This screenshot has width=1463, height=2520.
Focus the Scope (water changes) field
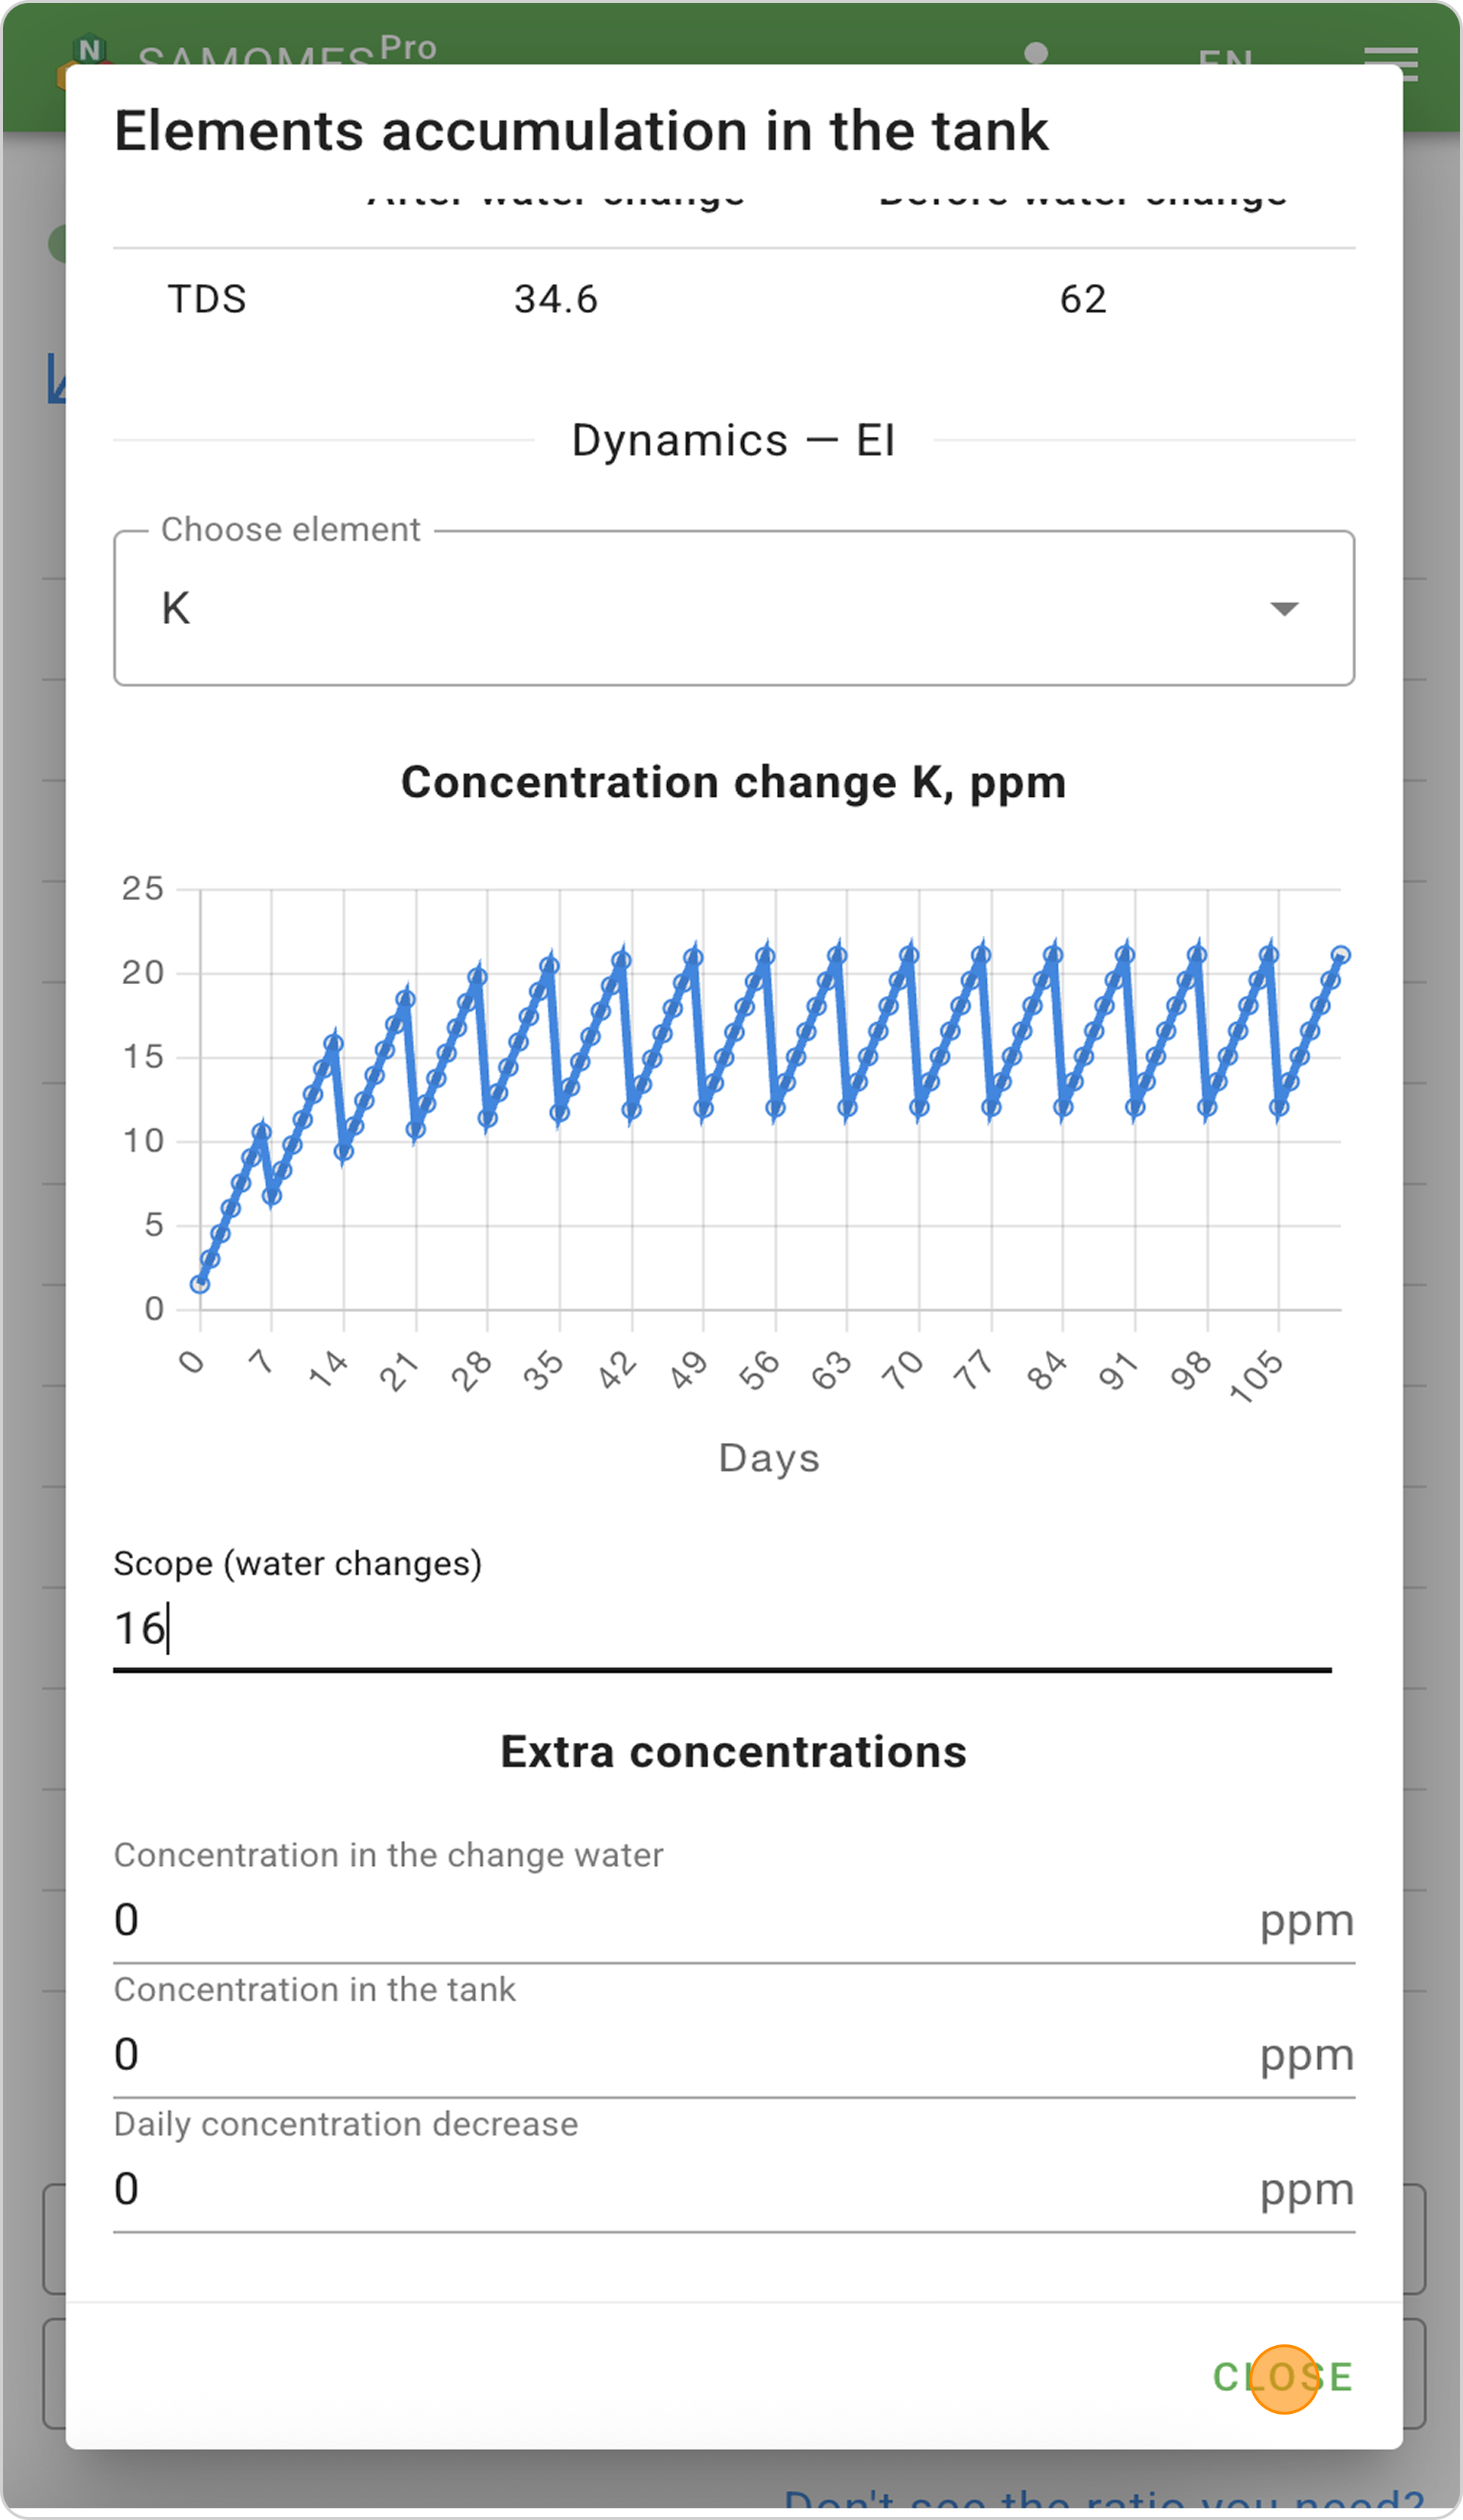tap(720, 1629)
